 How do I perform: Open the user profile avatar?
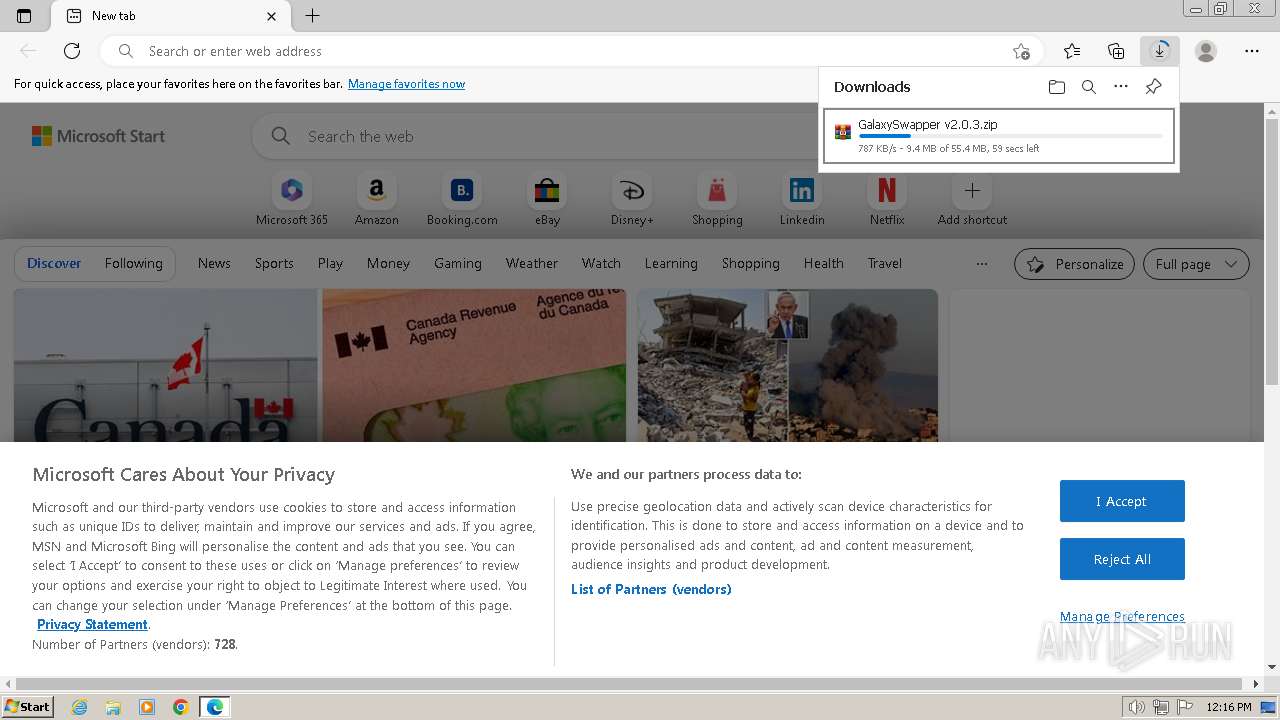1206,51
